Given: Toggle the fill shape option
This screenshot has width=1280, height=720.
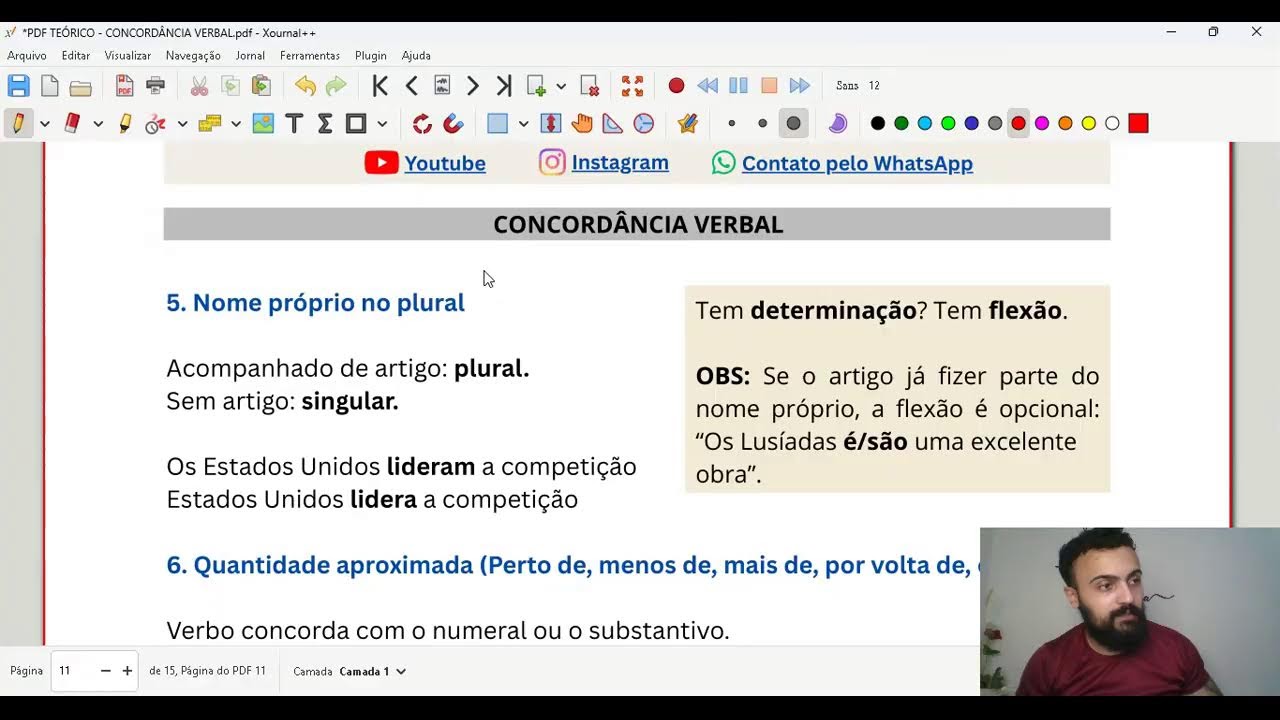Looking at the screenshot, I should coord(838,124).
